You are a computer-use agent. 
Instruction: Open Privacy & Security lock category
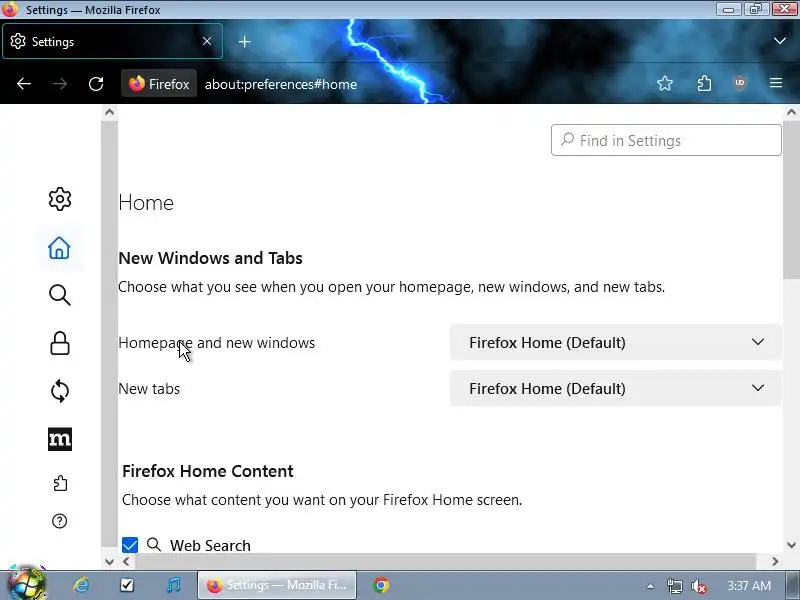(x=60, y=343)
